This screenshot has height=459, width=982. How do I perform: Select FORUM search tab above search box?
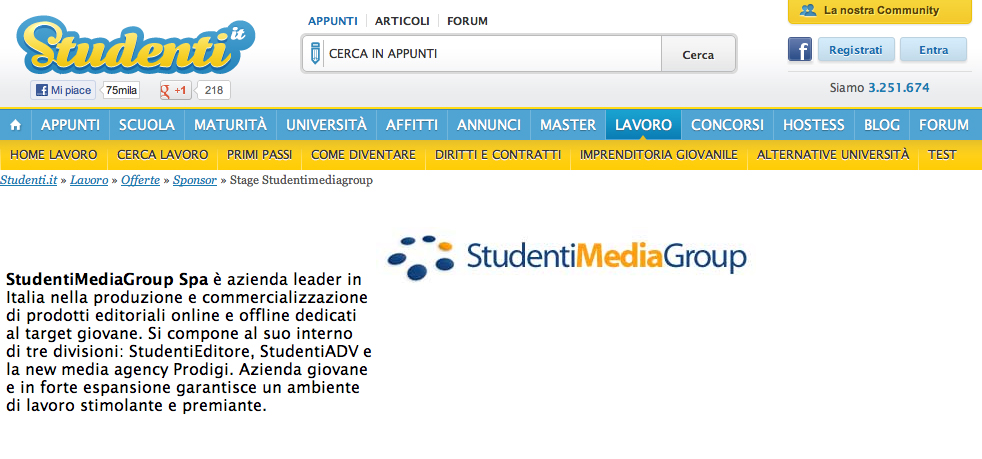coord(467,21)
